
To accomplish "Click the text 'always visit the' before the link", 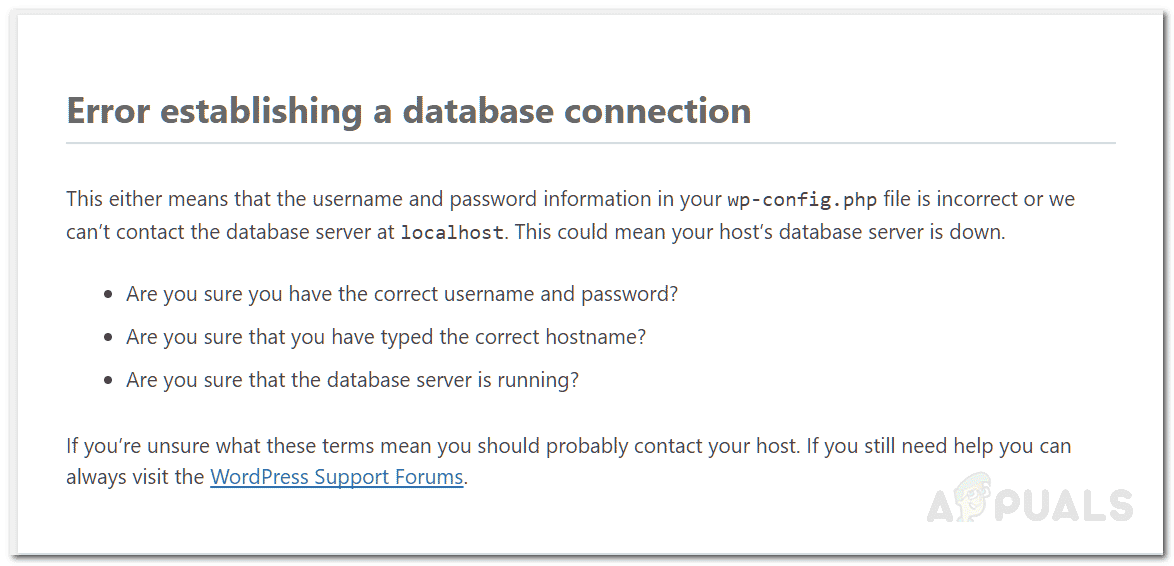I will (136, 477).
